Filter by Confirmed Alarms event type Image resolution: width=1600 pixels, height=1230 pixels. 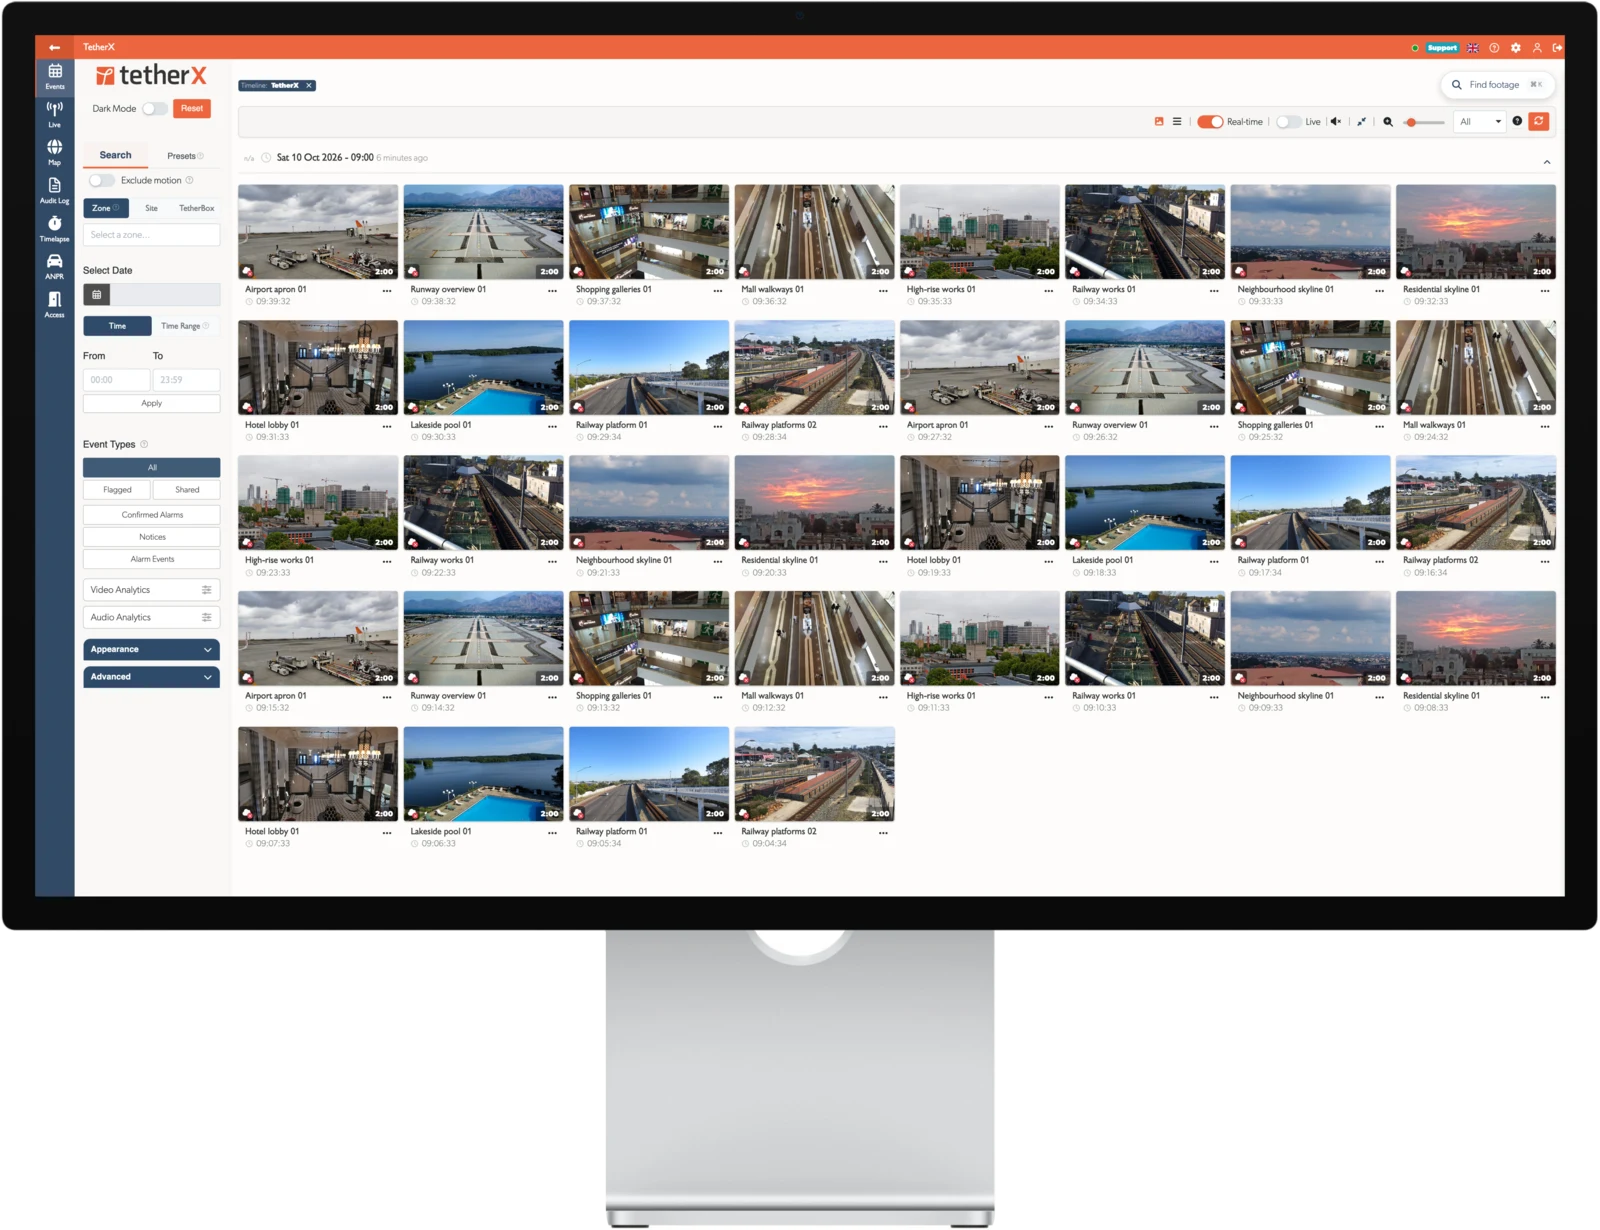pos(151,515)
